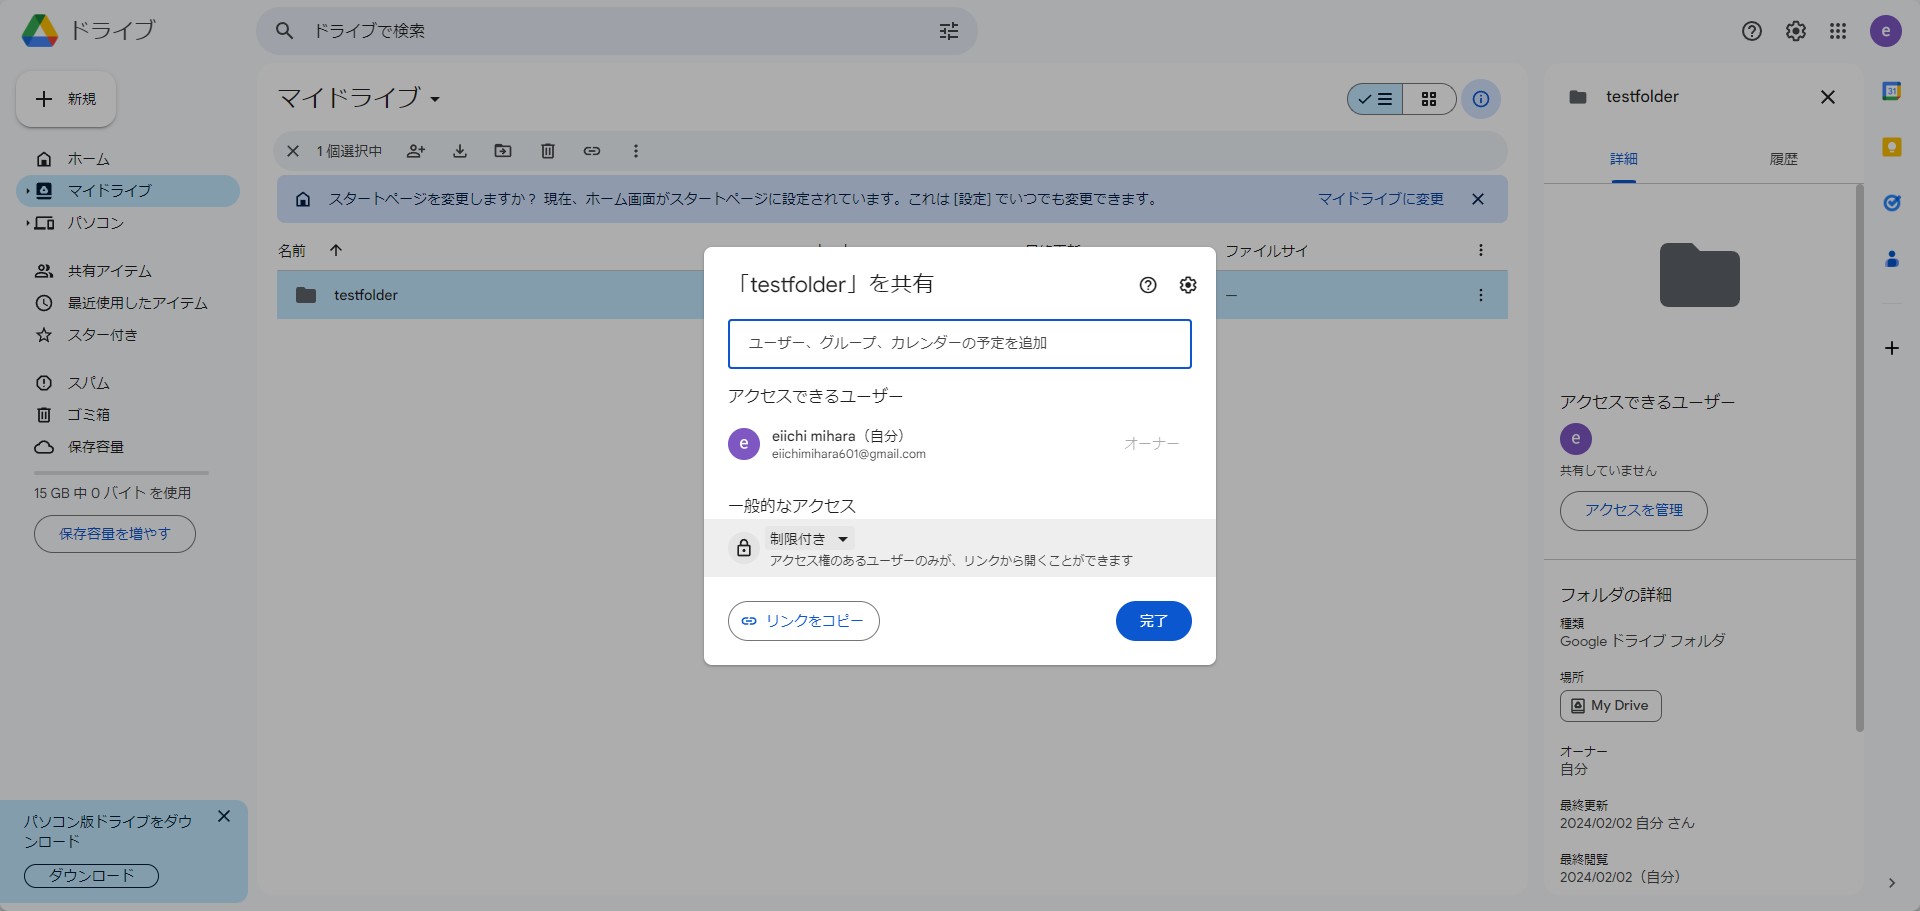Open 共有アイテム in the sidebar
The height and width of the screenshot is (911, 1920).
[128, 271]
